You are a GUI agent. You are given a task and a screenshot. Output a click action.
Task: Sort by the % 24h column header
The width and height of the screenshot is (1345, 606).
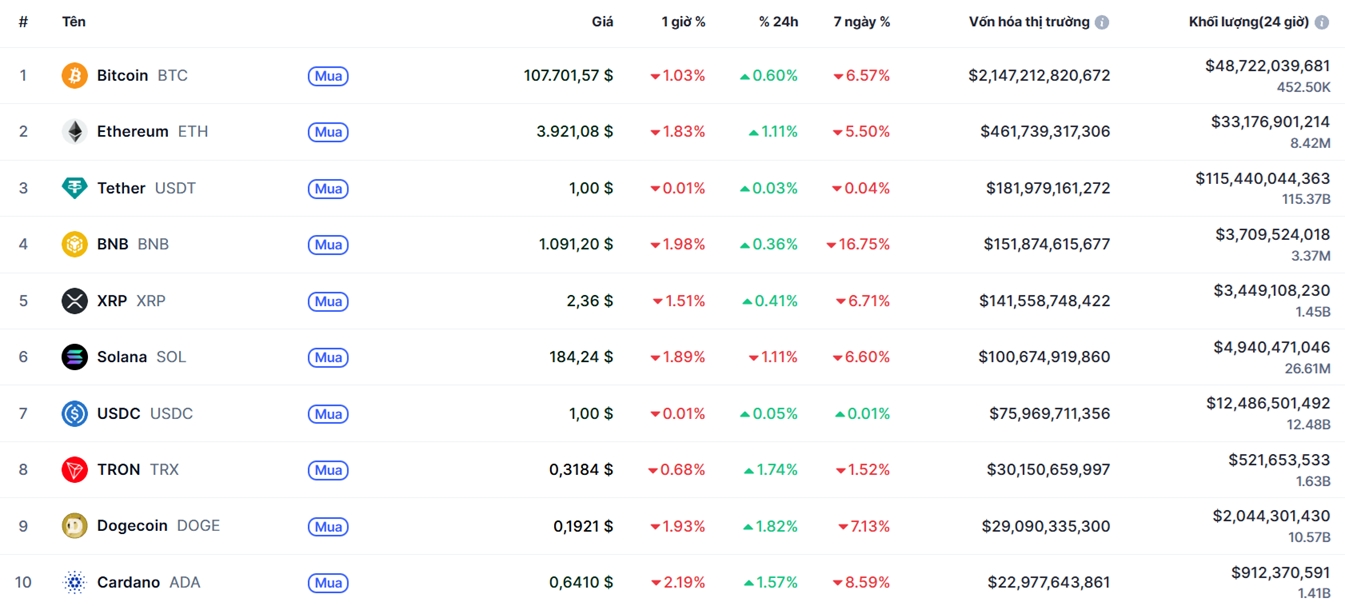coord(778,22)
